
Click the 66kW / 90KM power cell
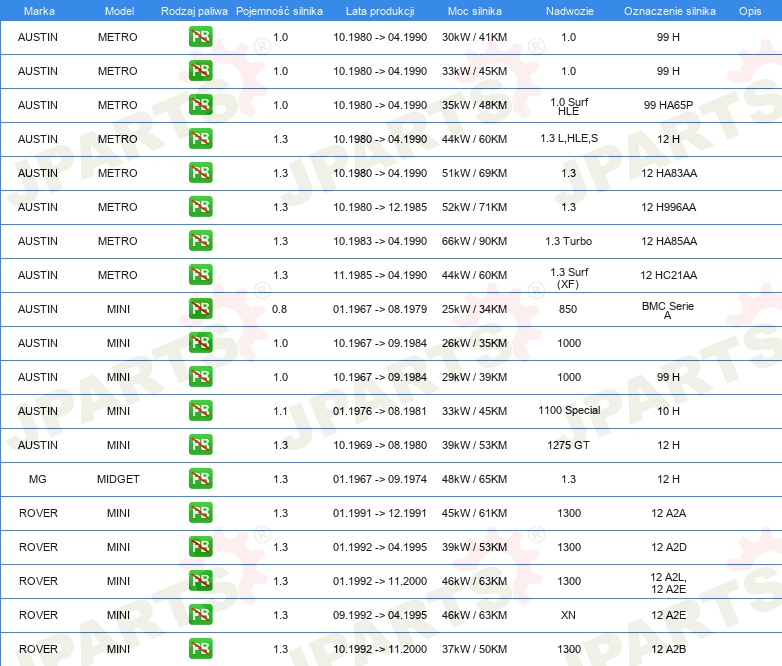click(474, 241)
